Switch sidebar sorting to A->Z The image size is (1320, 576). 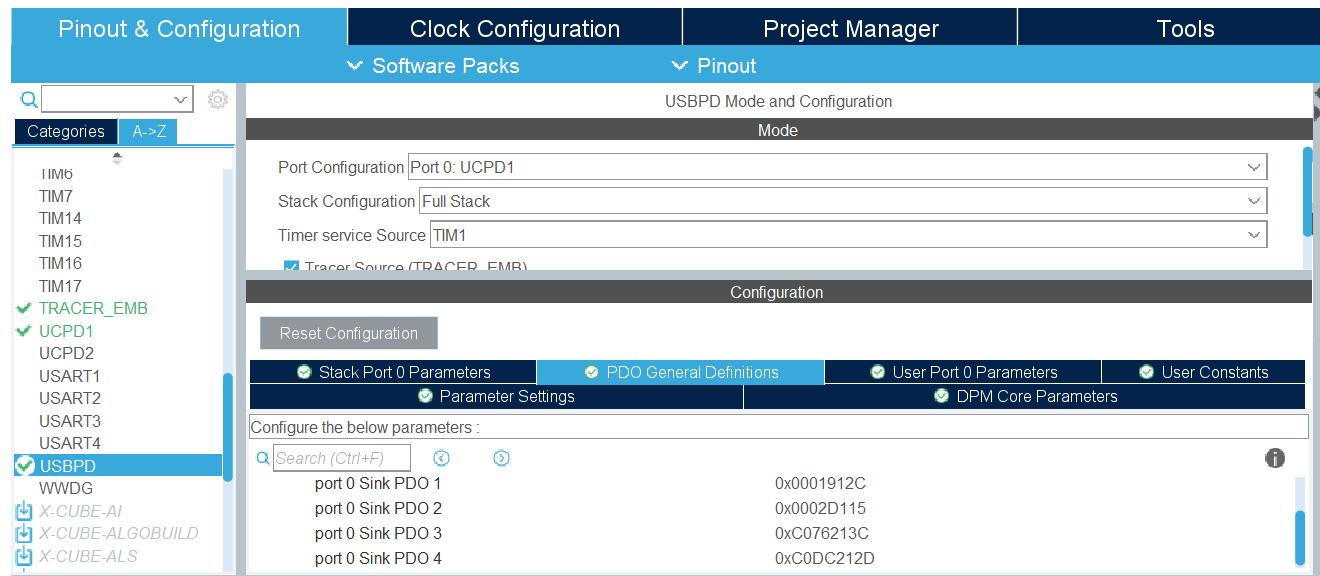(147, 131)
